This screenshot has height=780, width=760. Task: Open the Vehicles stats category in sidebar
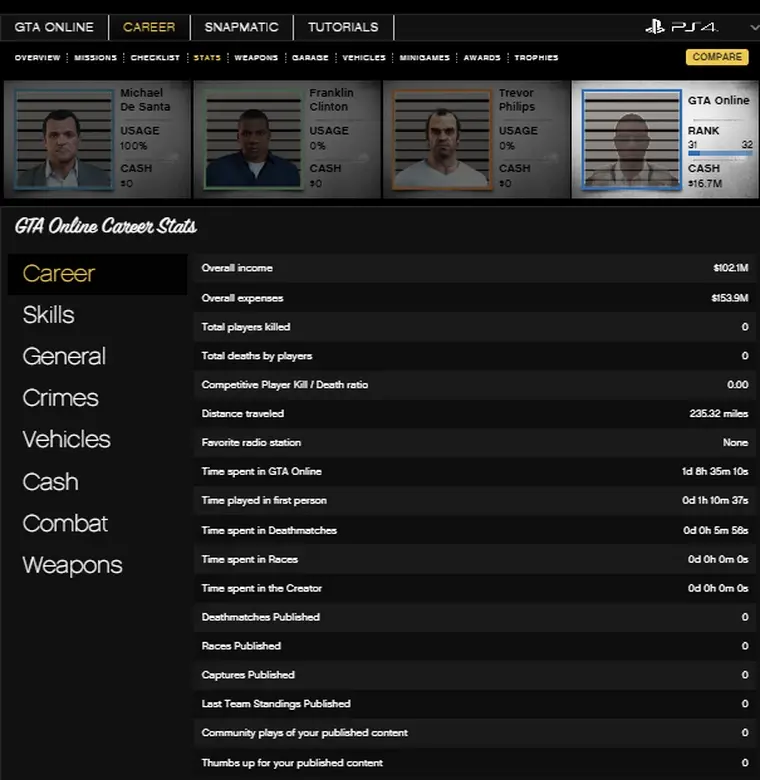click(x=66, y=440)
